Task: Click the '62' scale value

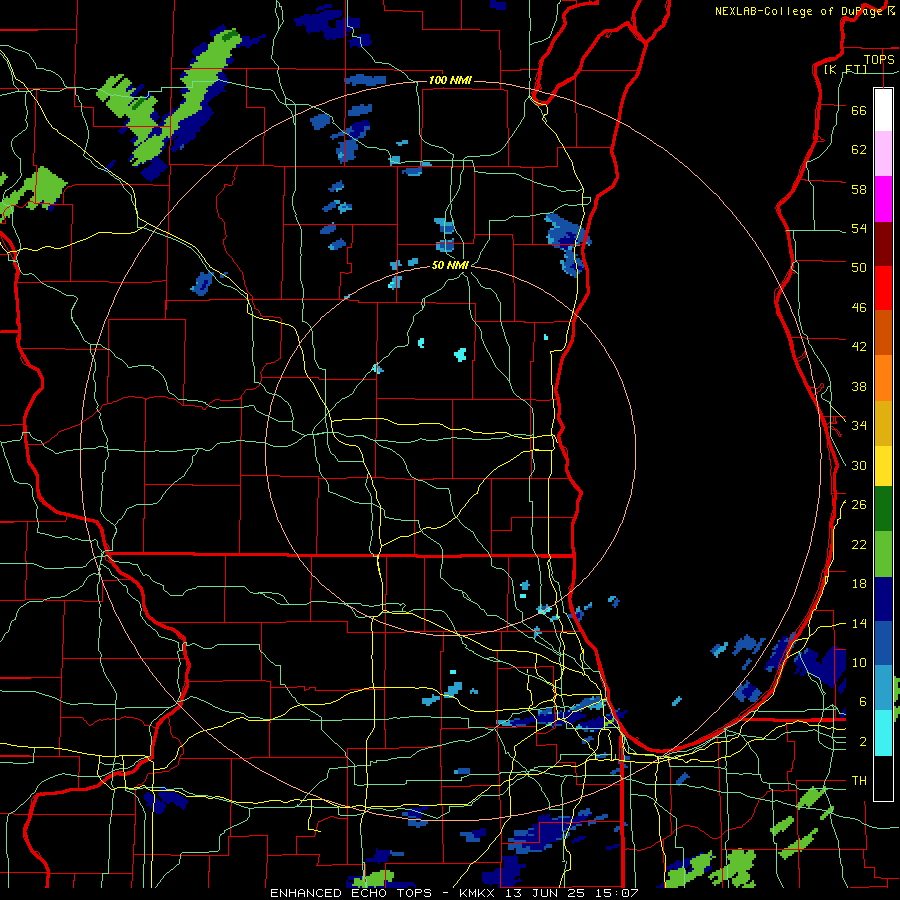Action: click(859, 149)
